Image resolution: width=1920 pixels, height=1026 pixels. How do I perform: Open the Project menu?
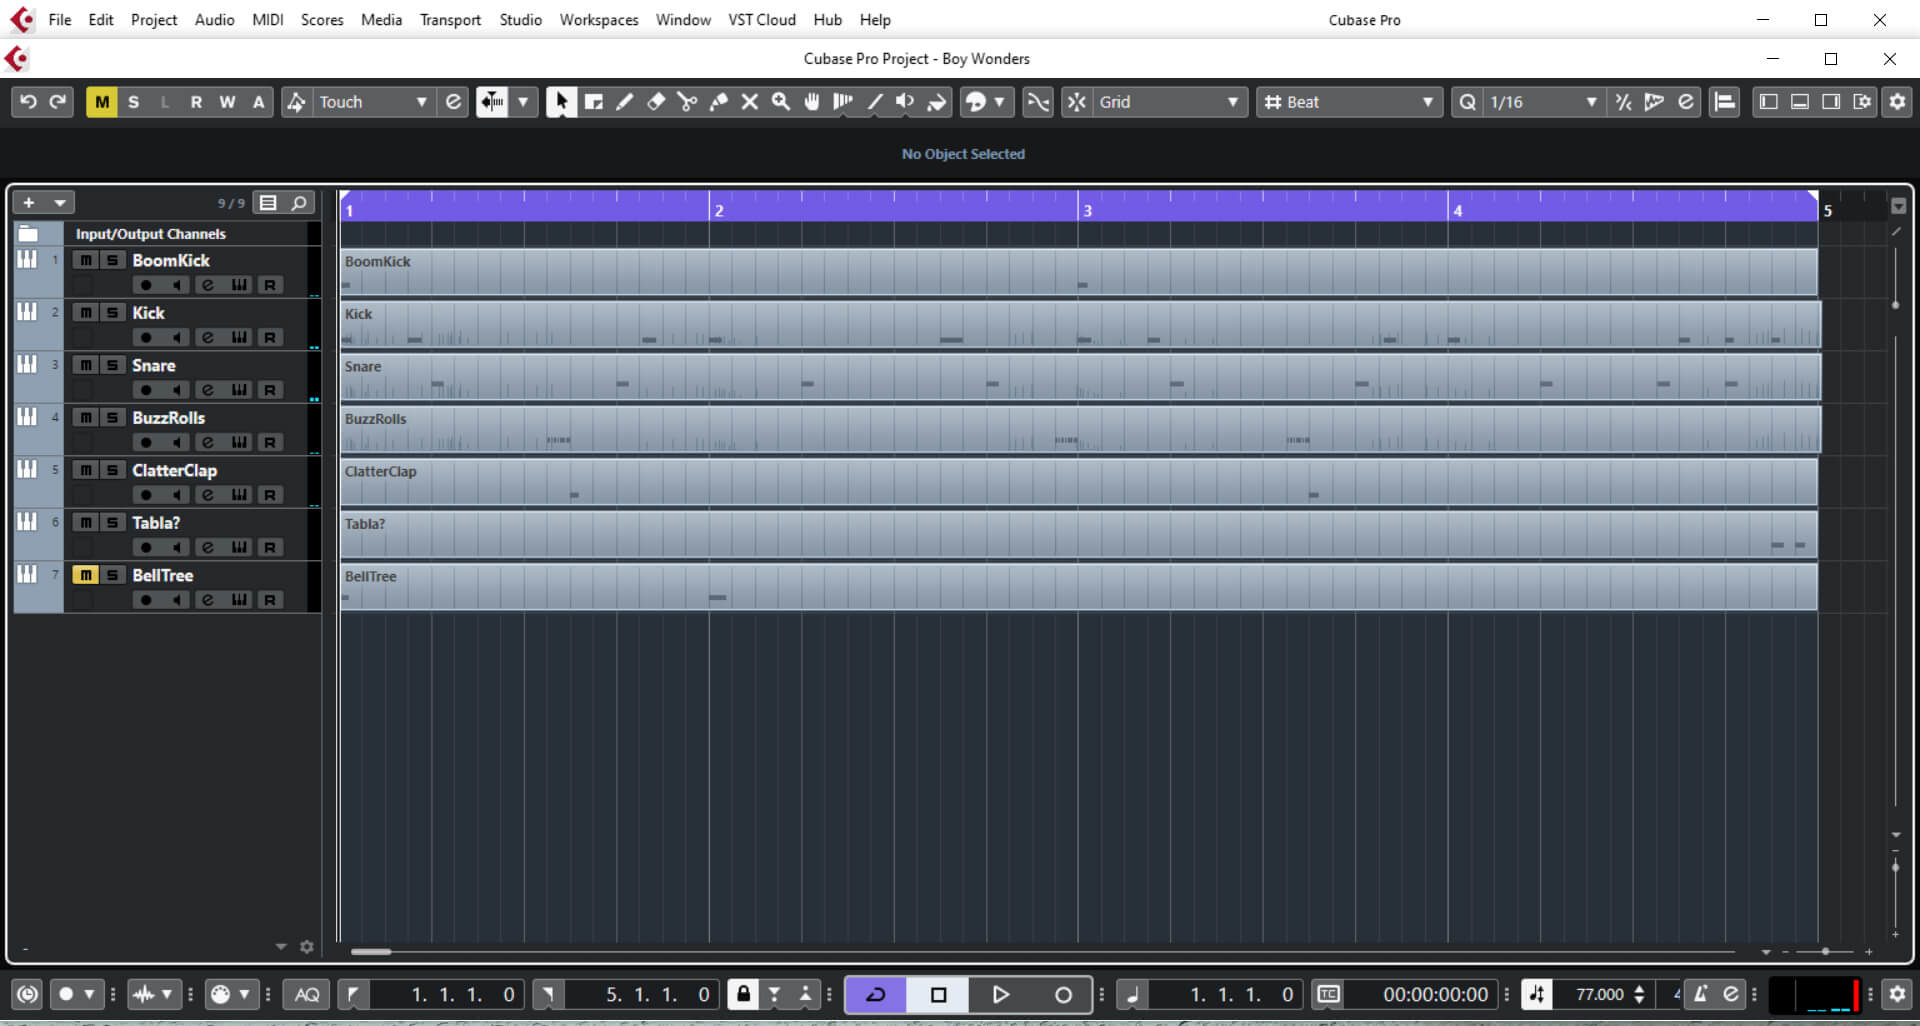(154, 20)
